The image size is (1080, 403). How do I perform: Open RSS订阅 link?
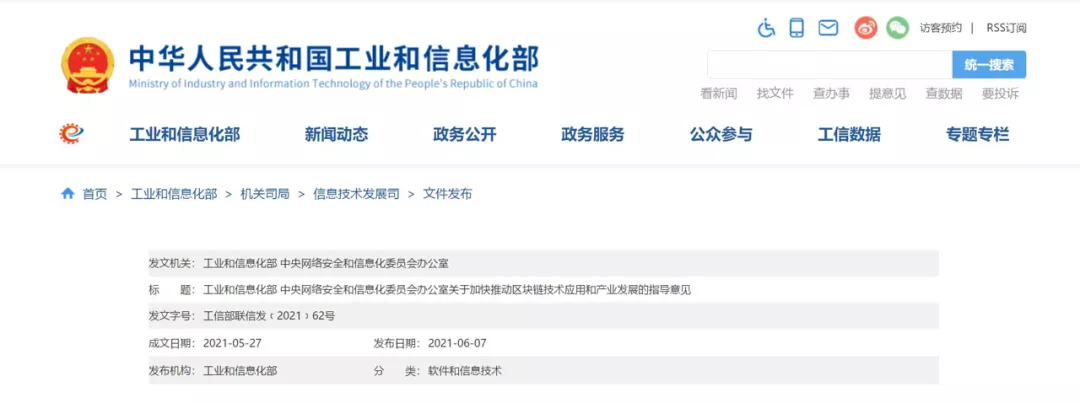click(x=1006, y=28)
